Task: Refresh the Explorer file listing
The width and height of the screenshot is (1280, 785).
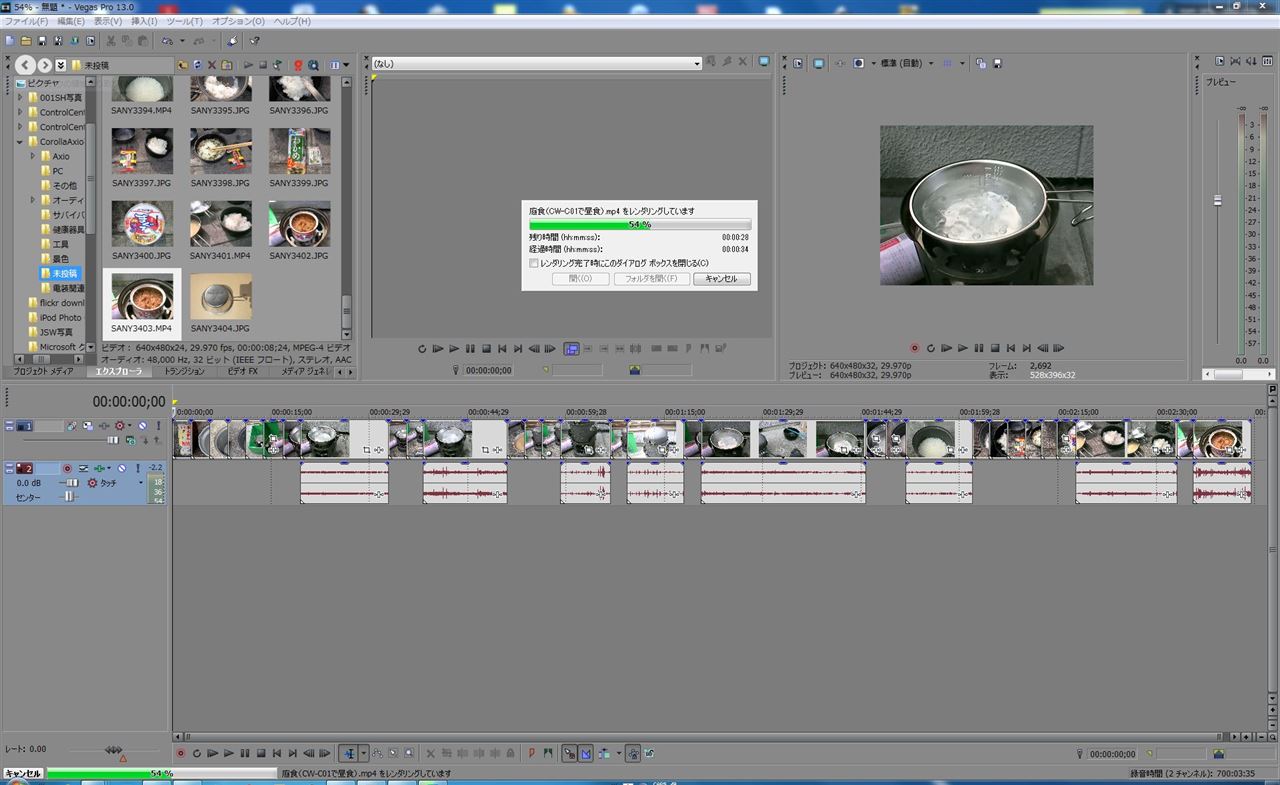Action: click(x=198, y=65)
